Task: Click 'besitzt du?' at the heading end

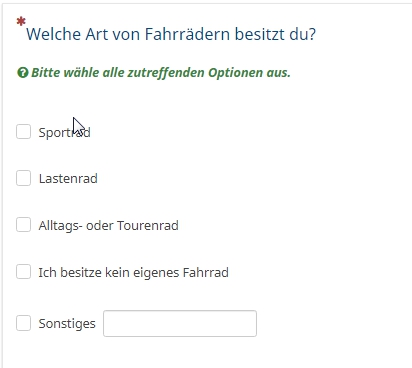Action: [275, 34]
